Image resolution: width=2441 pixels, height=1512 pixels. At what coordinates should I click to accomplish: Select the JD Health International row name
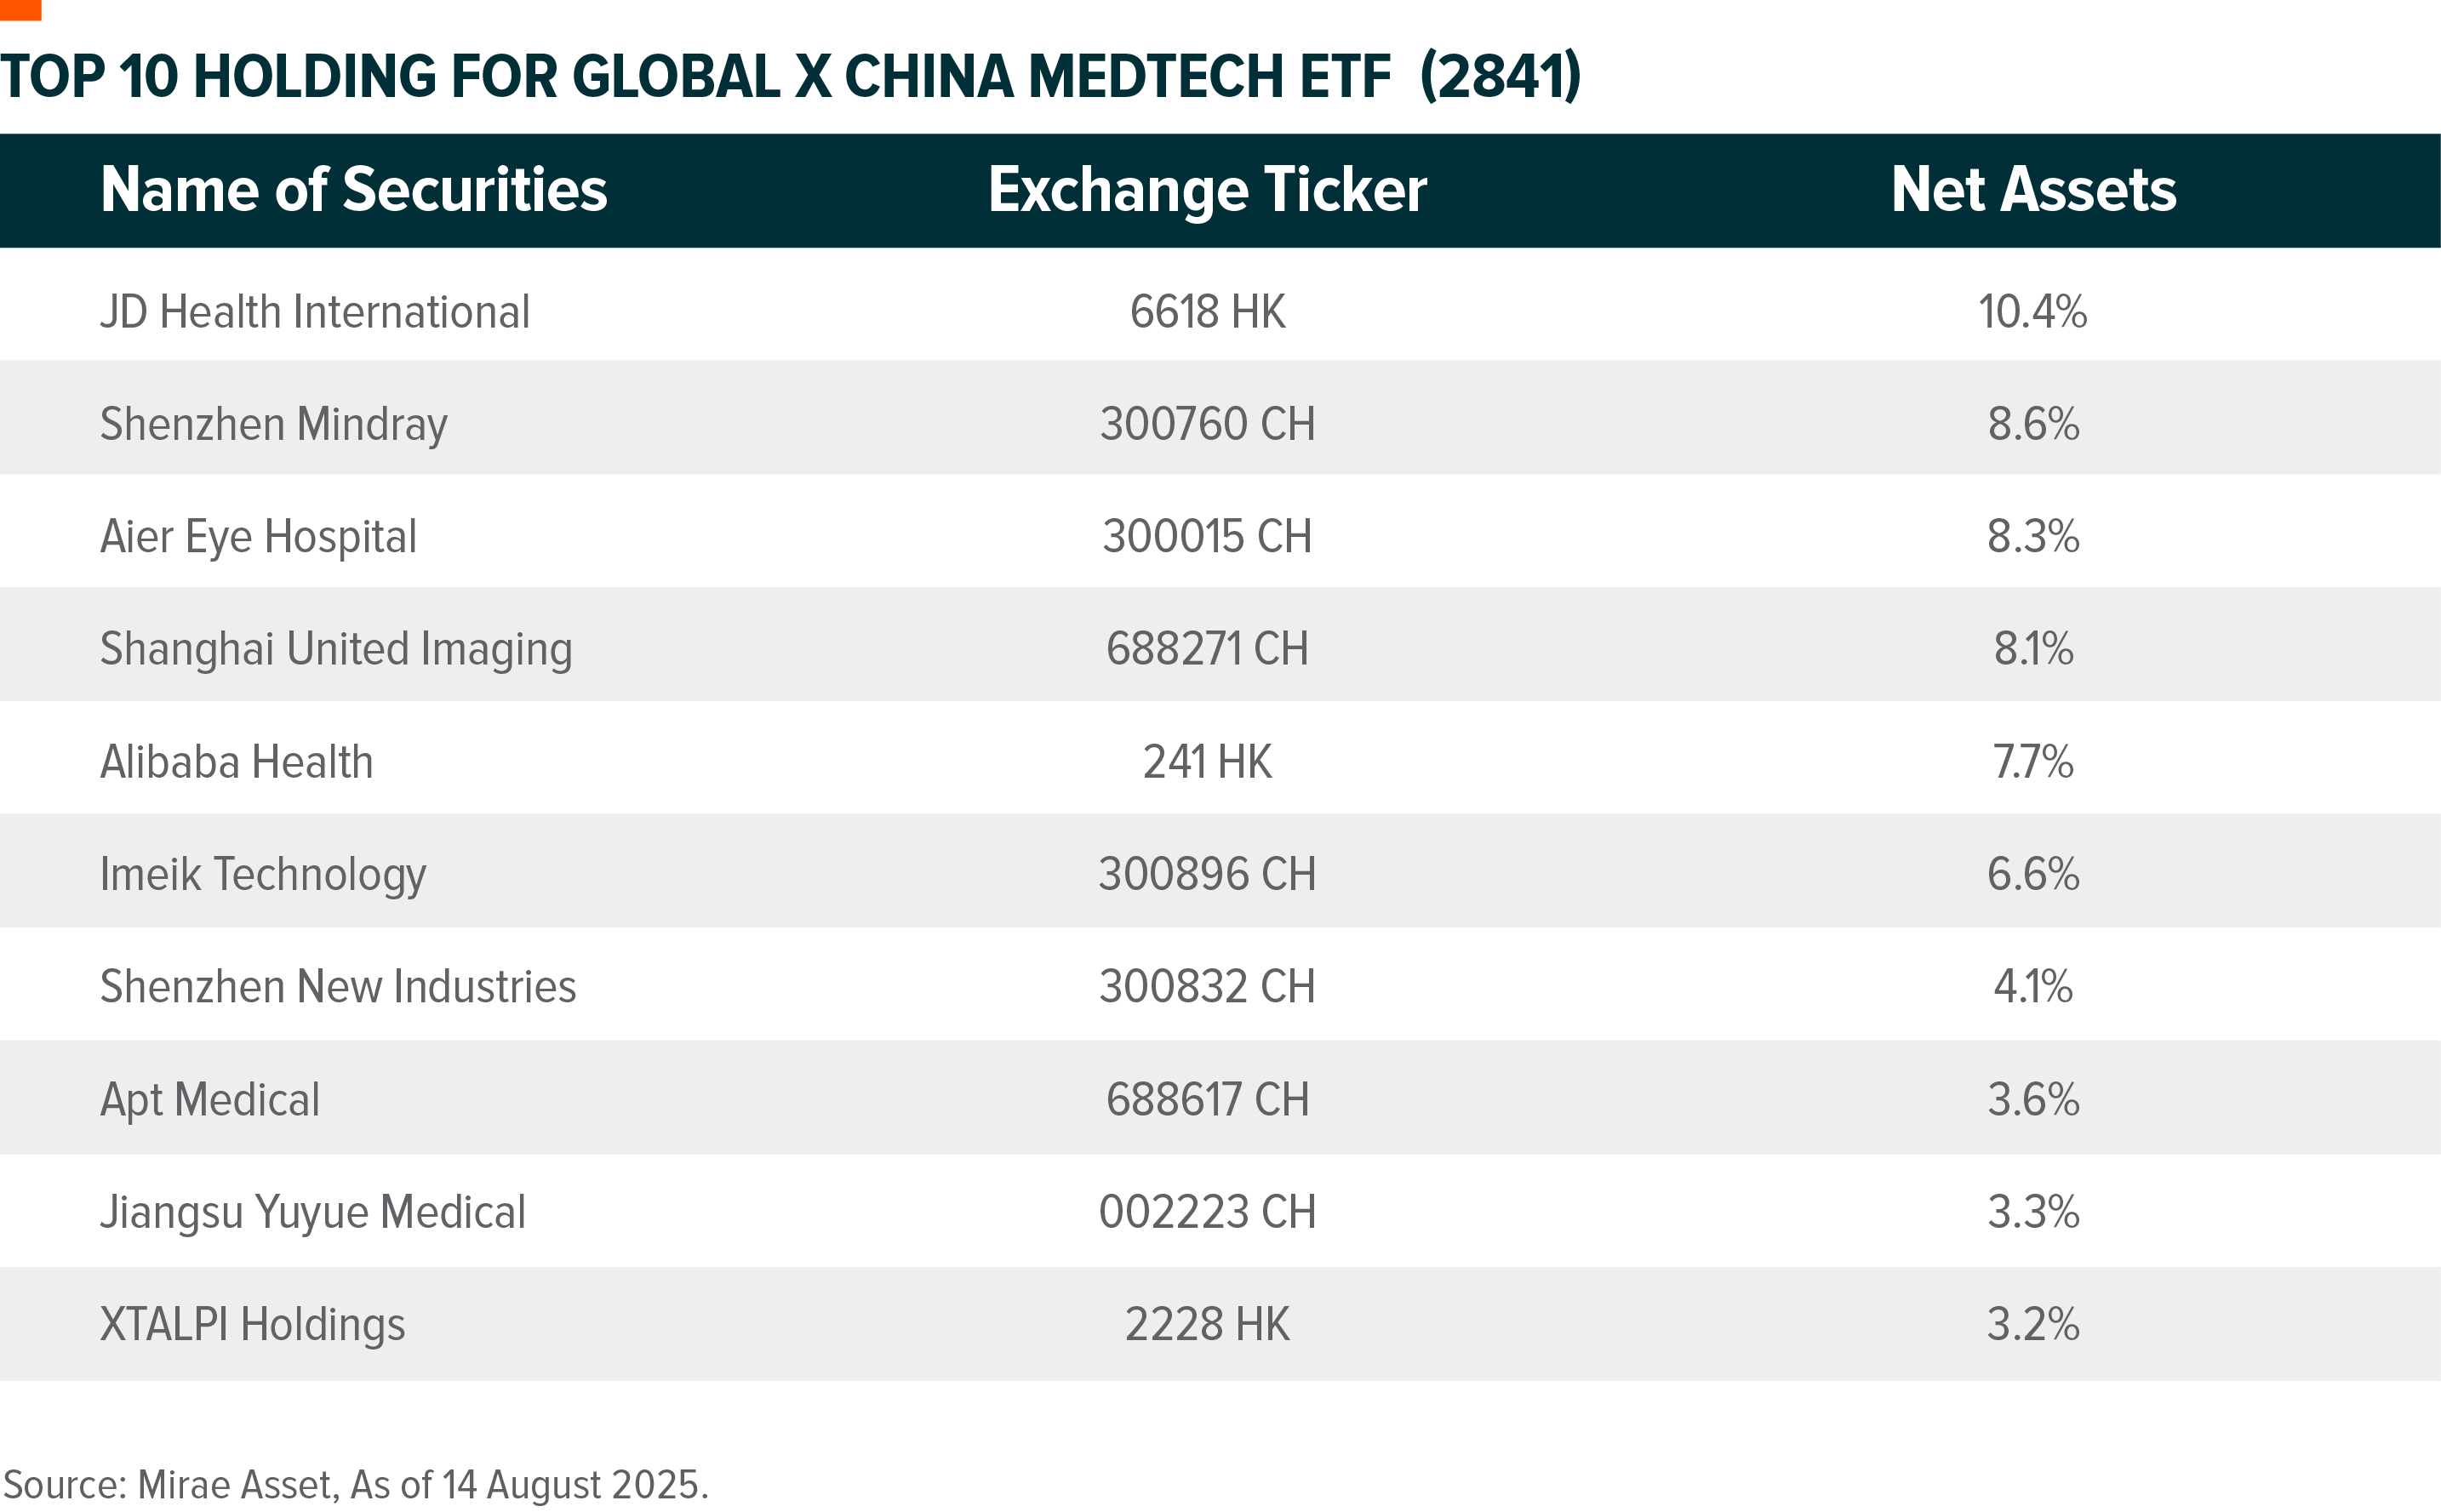click(315, 312)
